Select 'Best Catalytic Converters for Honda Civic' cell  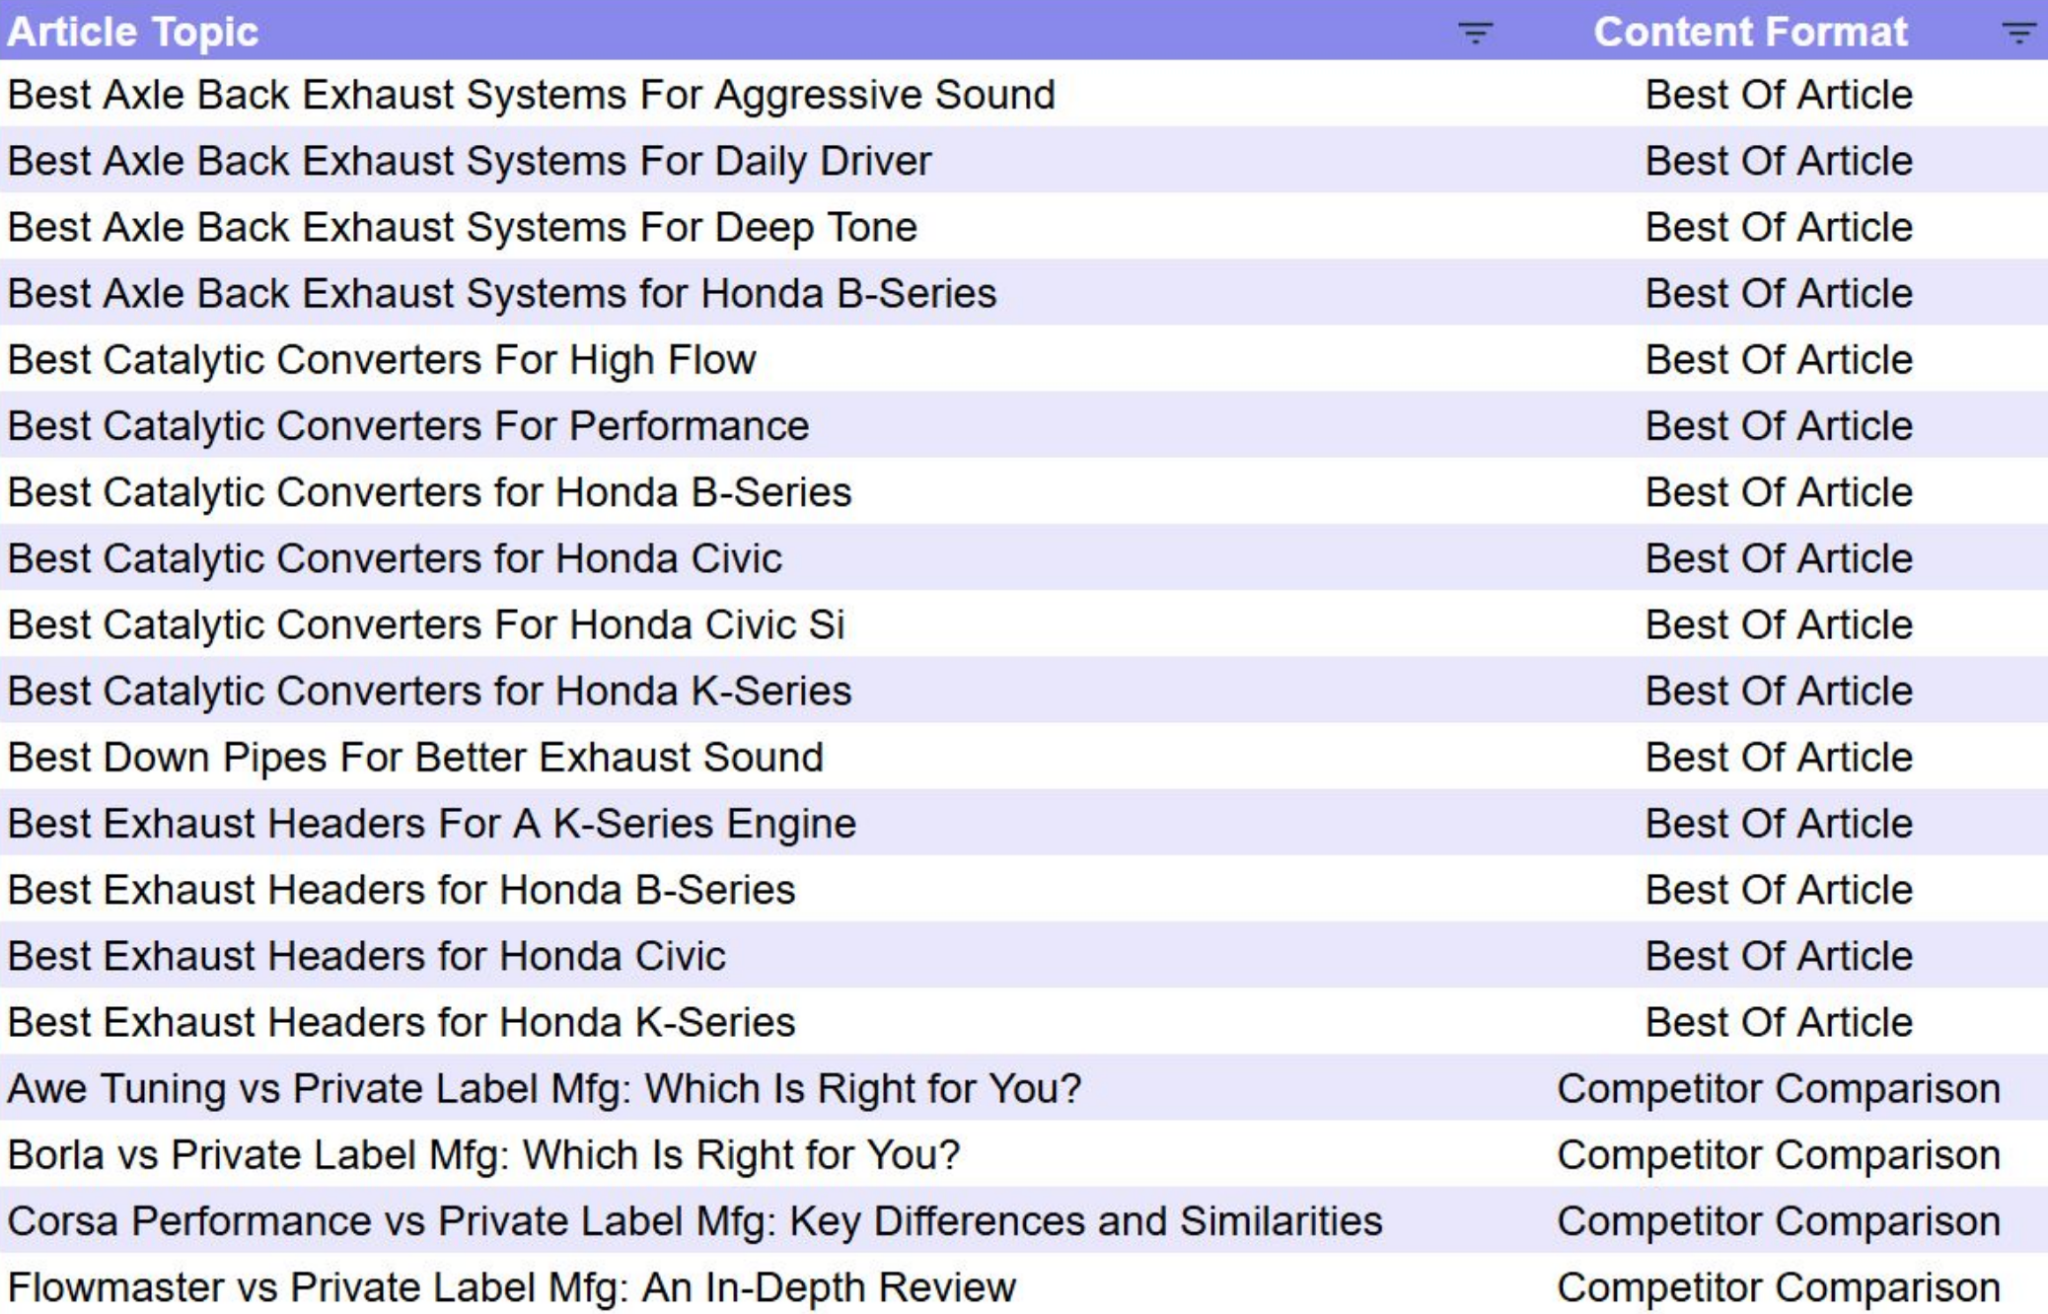pyautogui.click(x=395, y=559)
